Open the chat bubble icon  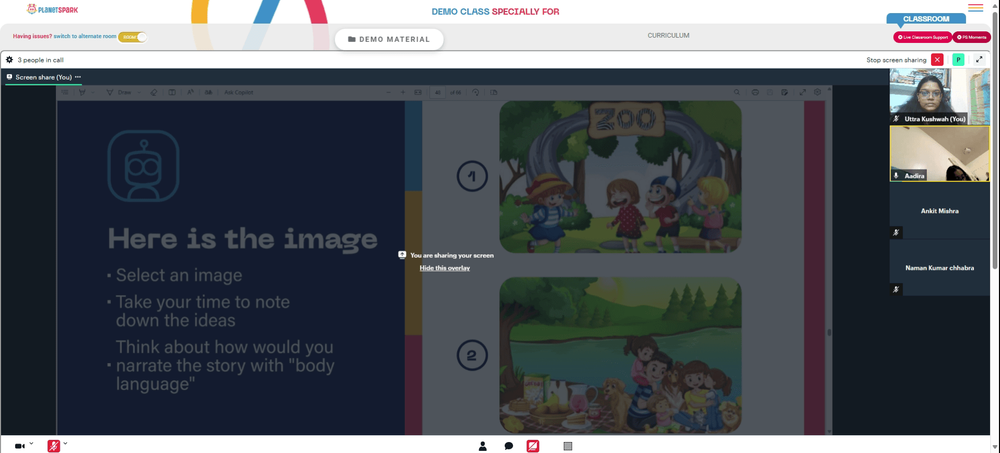(x=508, y=446)
